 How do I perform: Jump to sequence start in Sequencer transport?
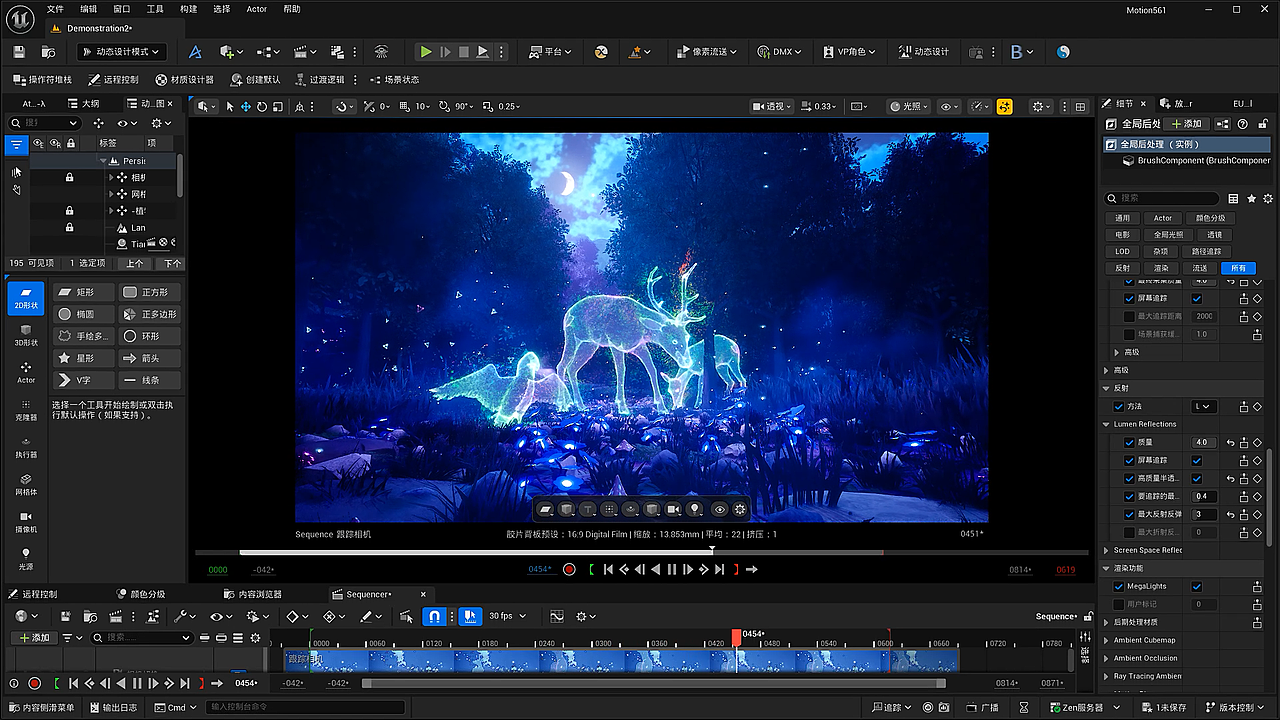(73, 683)
